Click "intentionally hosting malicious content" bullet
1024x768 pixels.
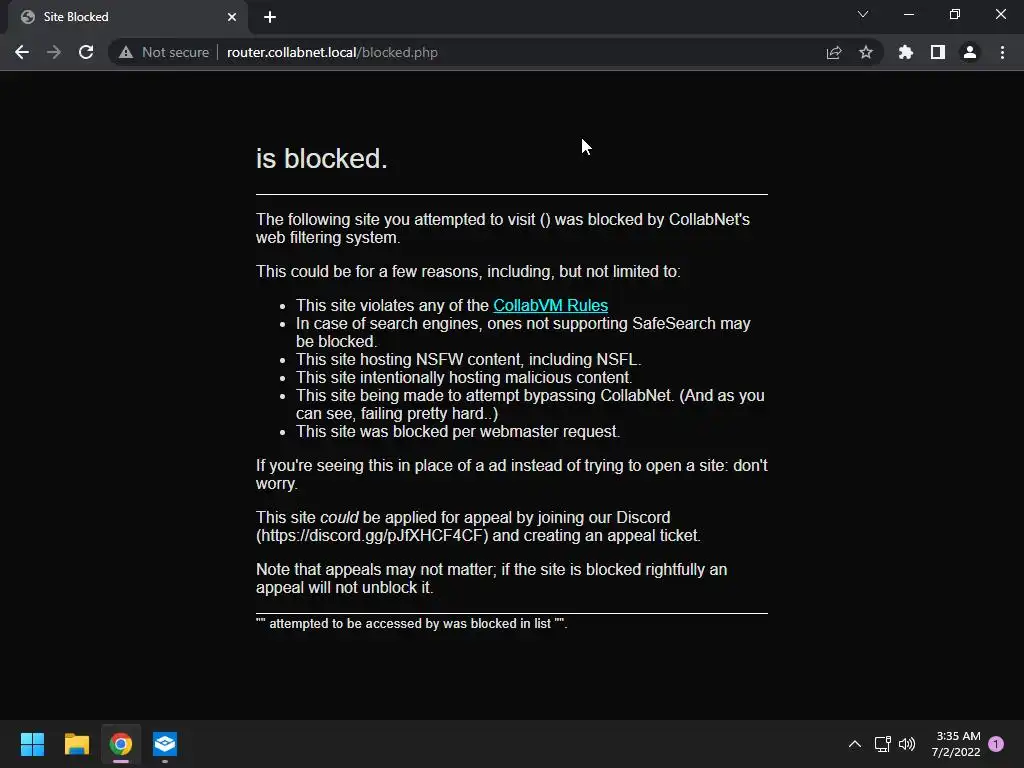[464, 377]
